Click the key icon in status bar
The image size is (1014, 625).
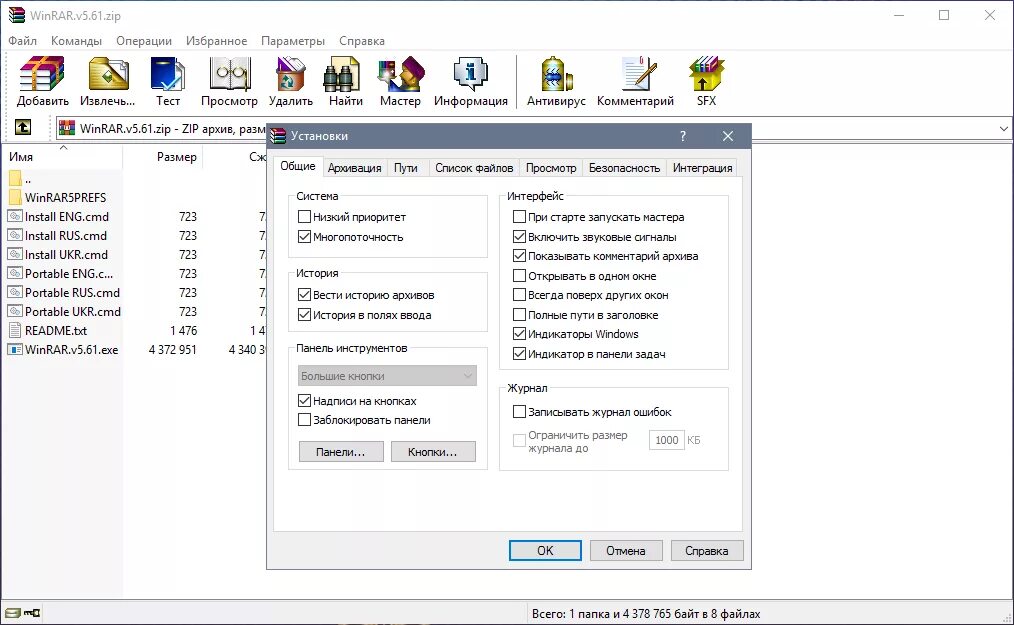(x=32, y=613)
